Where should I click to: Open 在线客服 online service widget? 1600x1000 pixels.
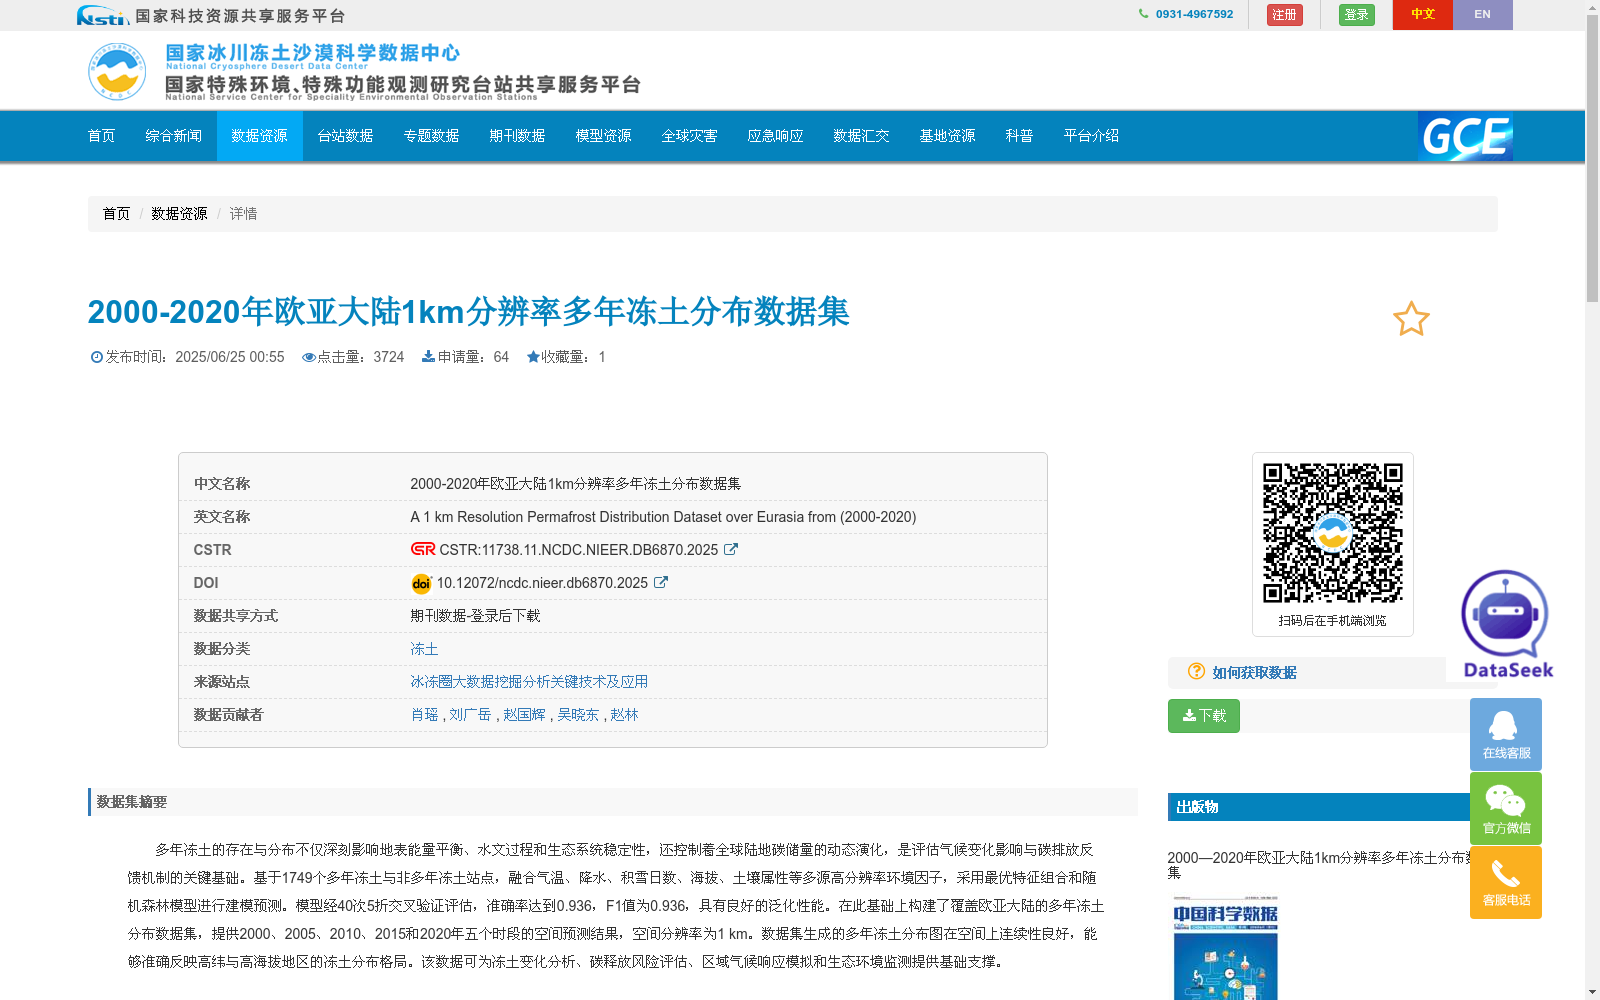(x=1506, y=734)
